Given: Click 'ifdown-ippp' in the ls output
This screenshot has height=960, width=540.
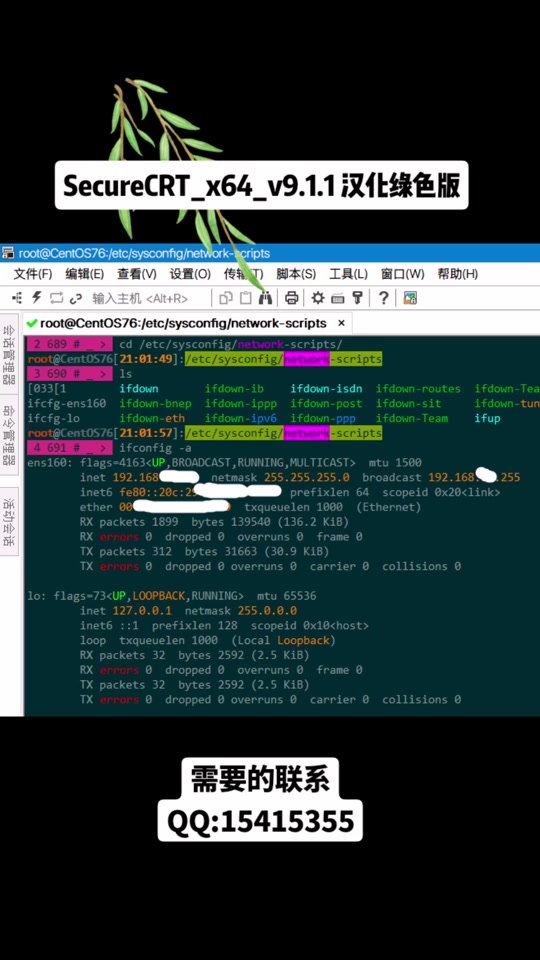Looking at the screenshot, I should [x=241, y=404].
